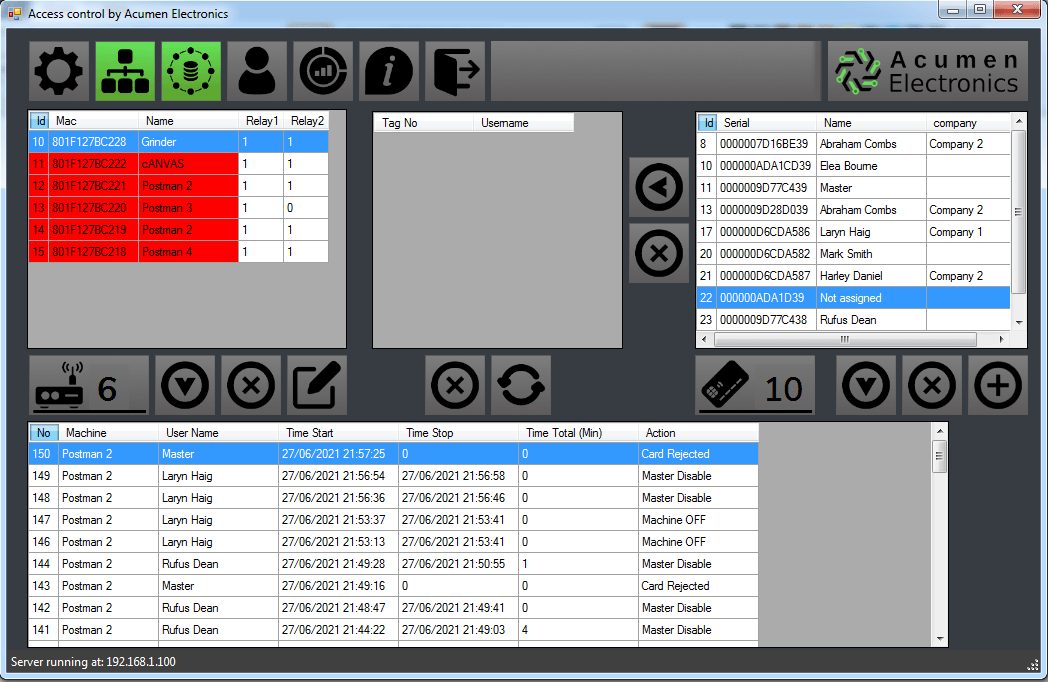1048x682 pixels.
Task: Open the statistics chart icon
Action: click(323, 72)
